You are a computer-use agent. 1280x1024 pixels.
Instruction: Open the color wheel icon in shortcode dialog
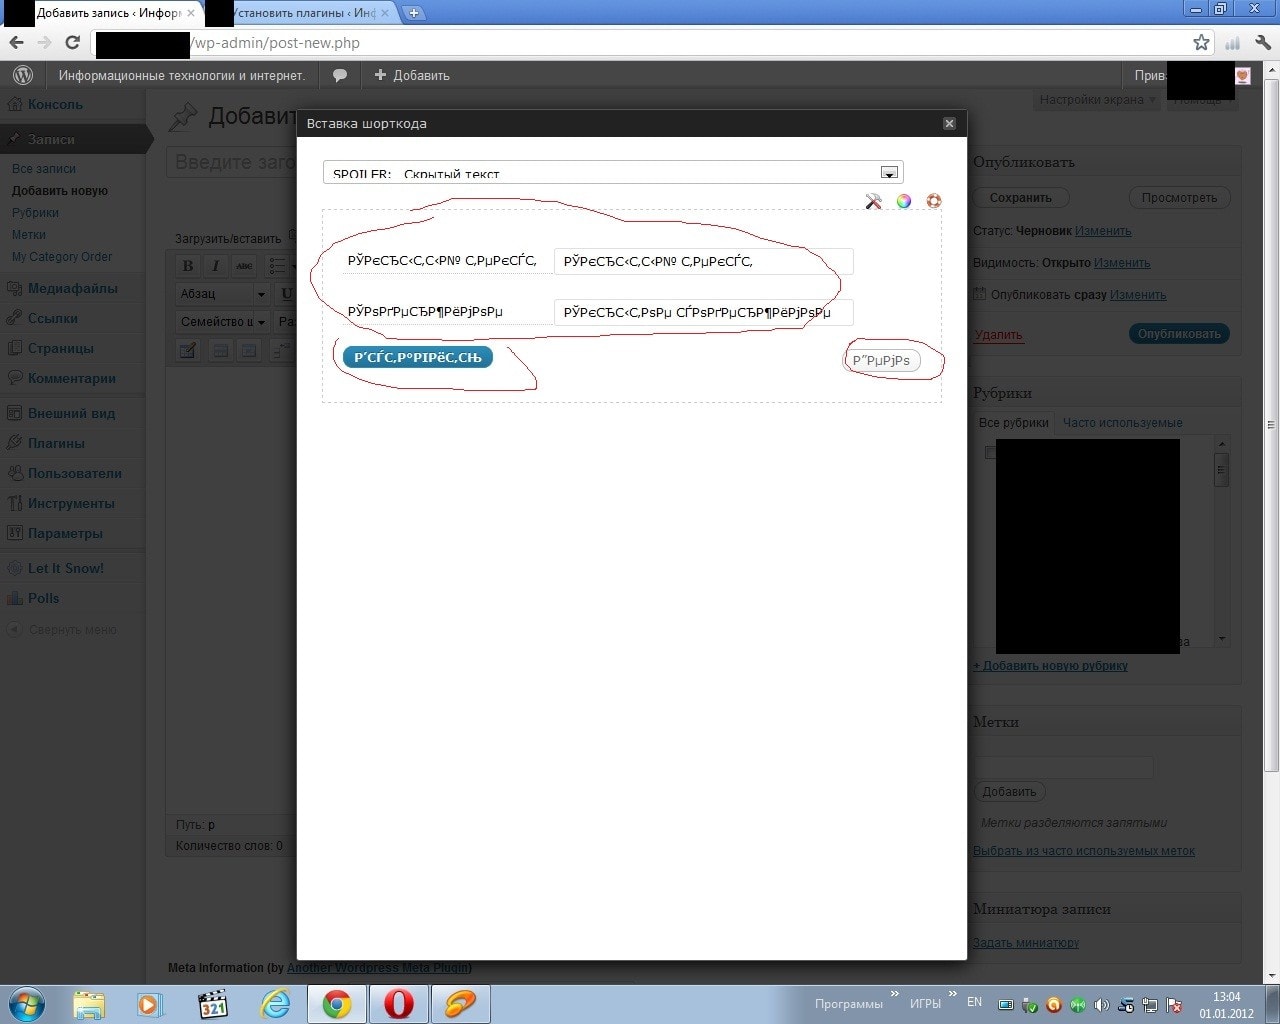point(903,201)
